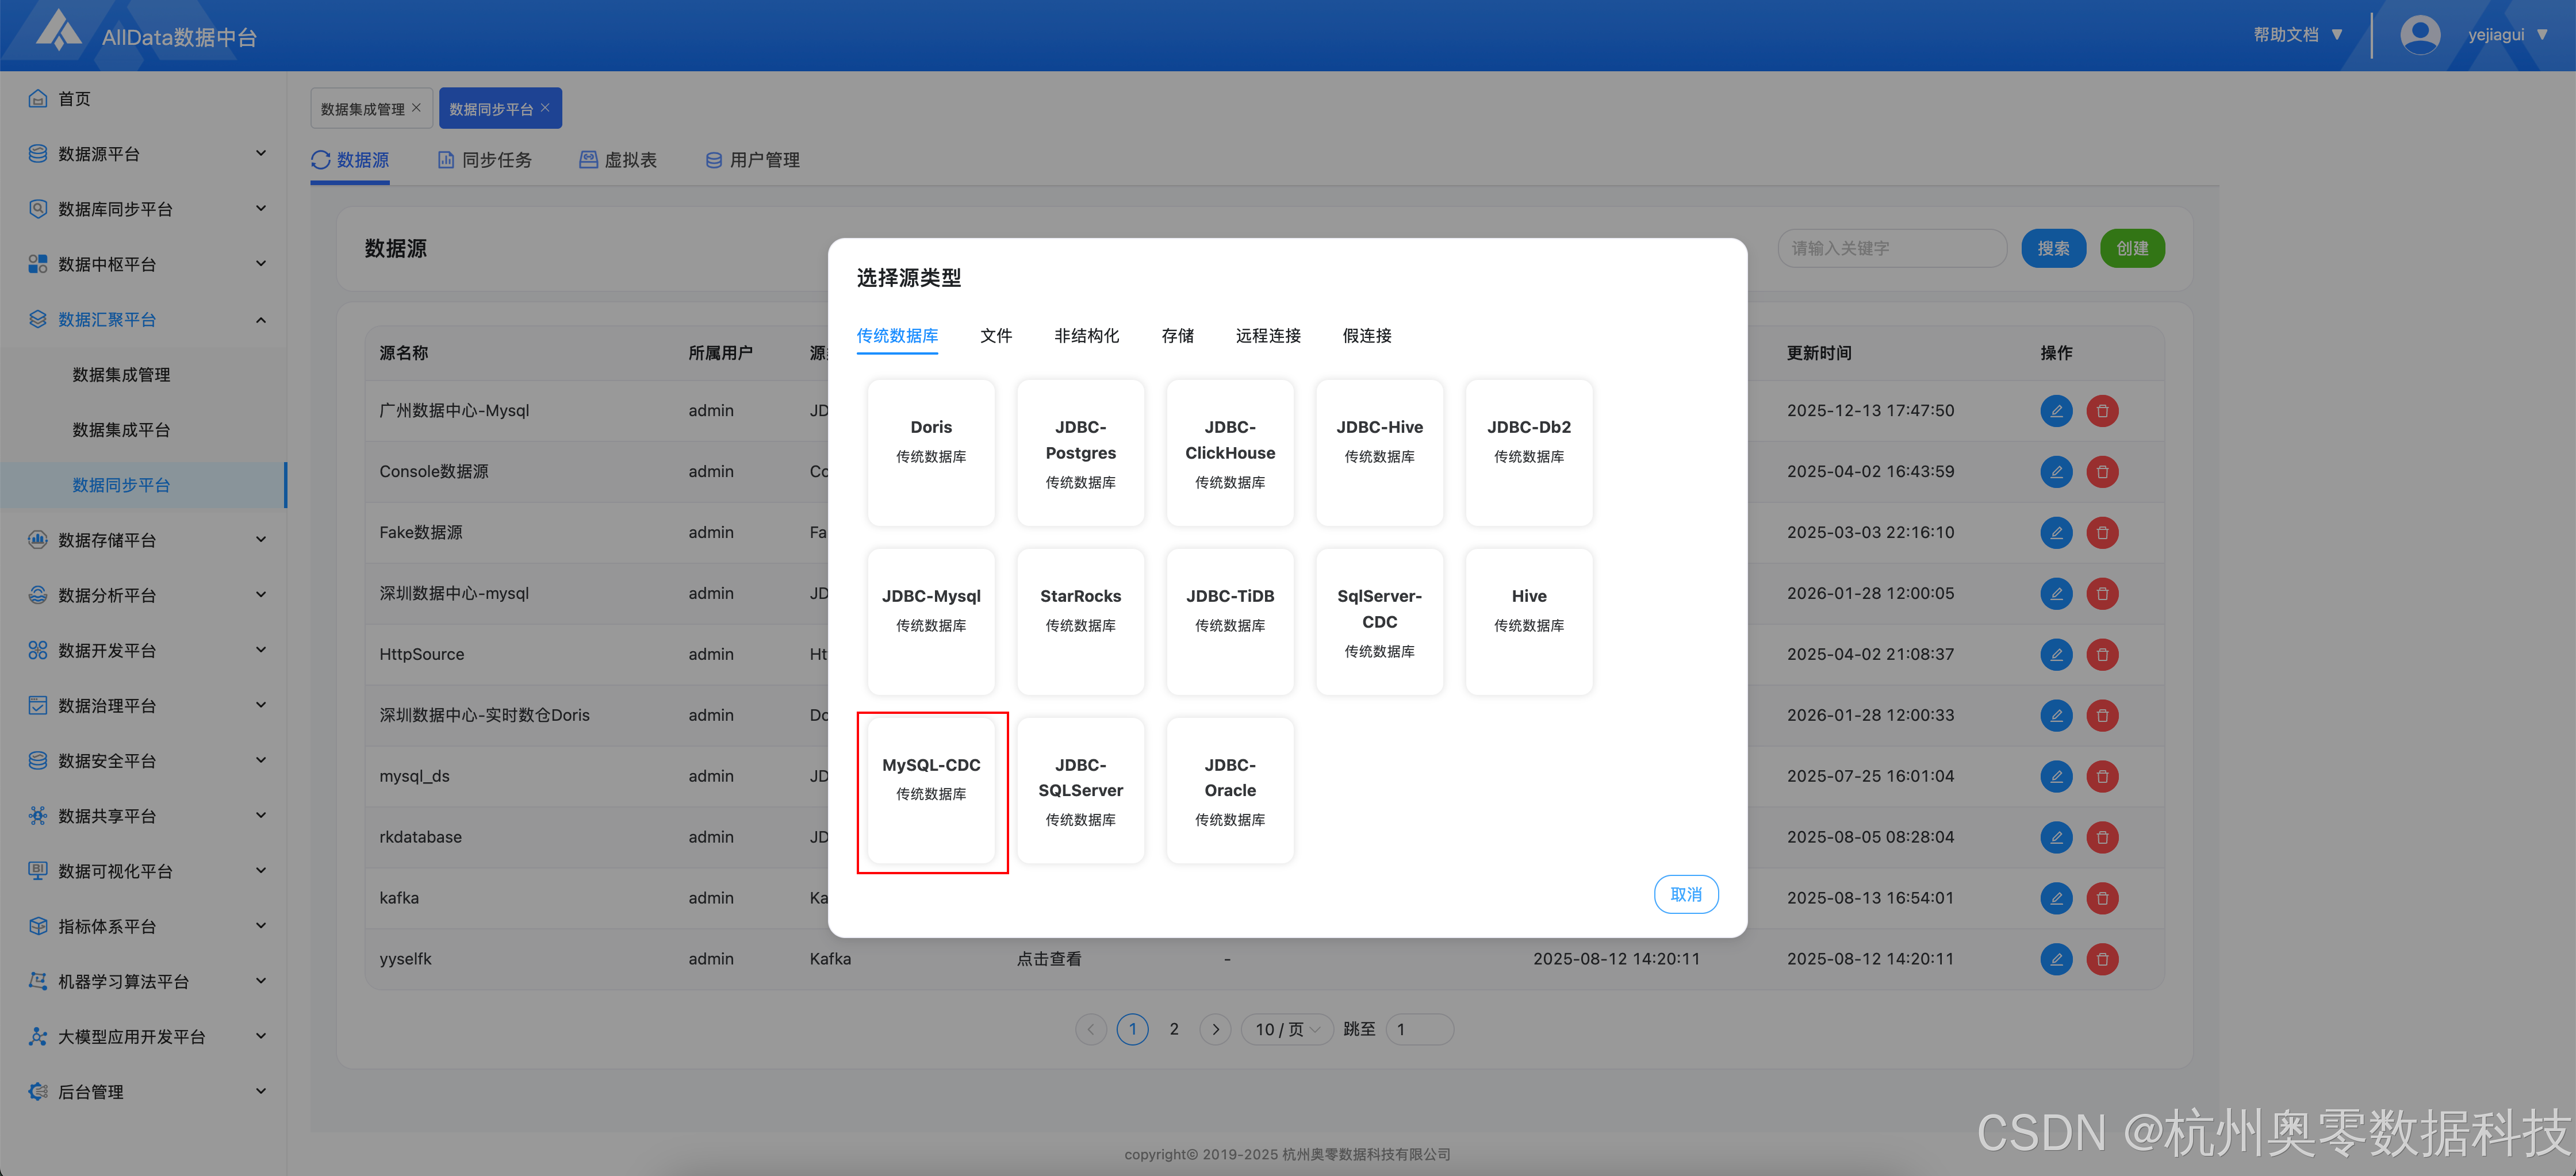Click the AllData logo icon

[58, 31]
